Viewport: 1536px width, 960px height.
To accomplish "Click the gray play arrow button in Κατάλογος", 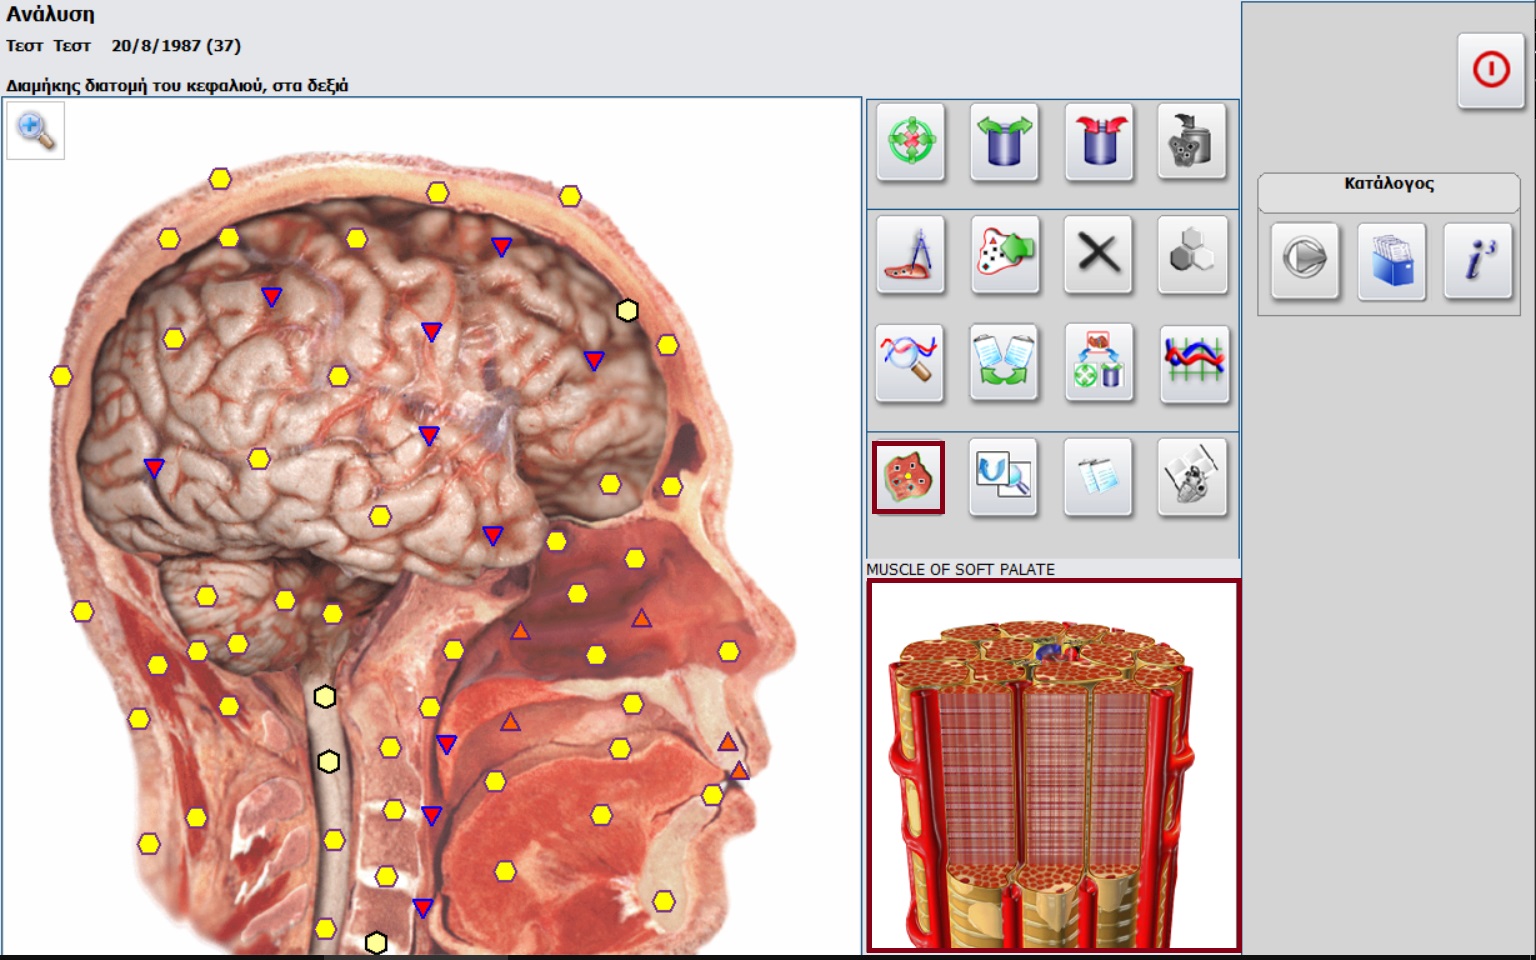I will (x=1304, y=260).
